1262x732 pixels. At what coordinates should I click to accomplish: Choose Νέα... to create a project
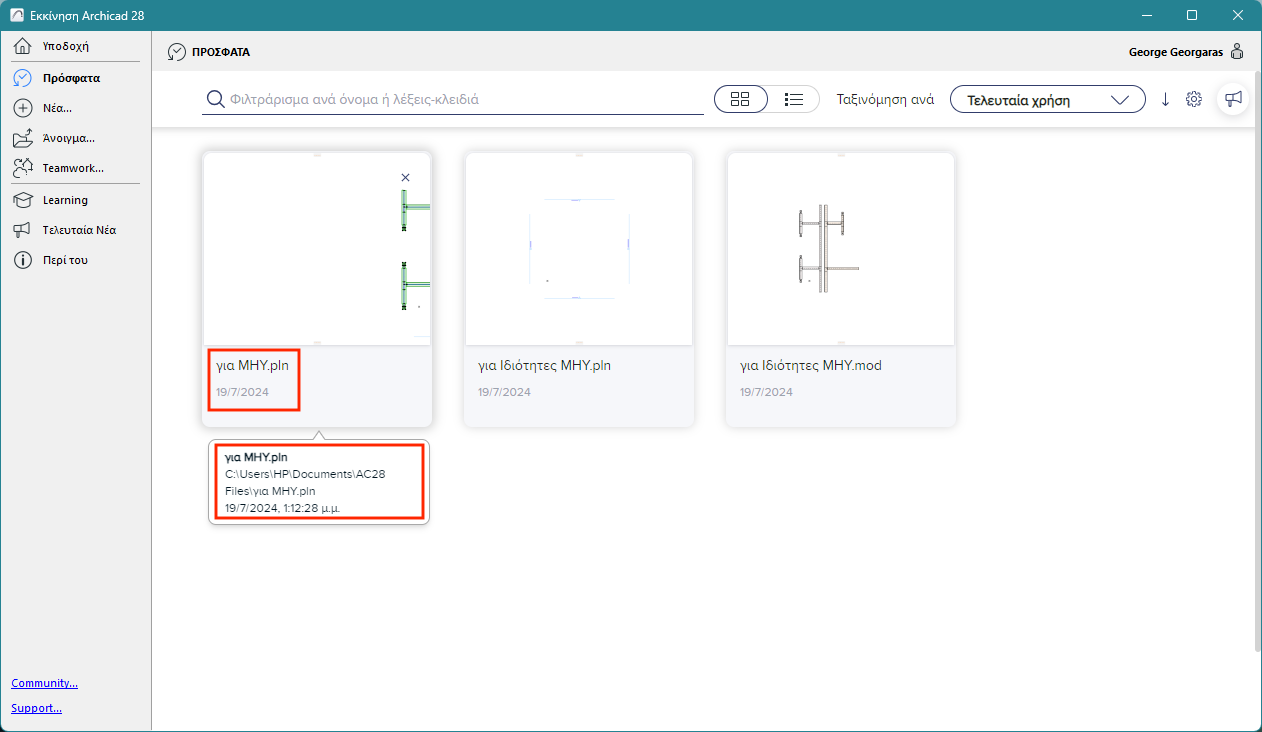point(57,108)
